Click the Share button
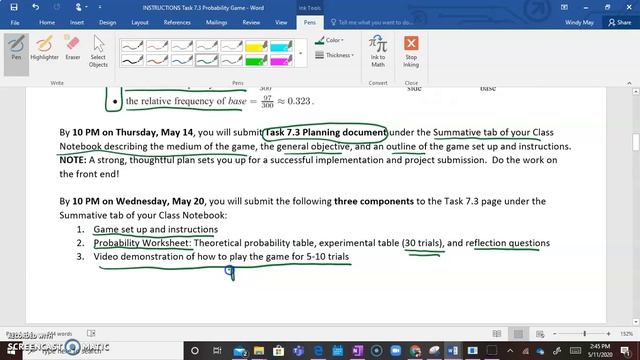The image size is (640, 360). click(619, 22)
